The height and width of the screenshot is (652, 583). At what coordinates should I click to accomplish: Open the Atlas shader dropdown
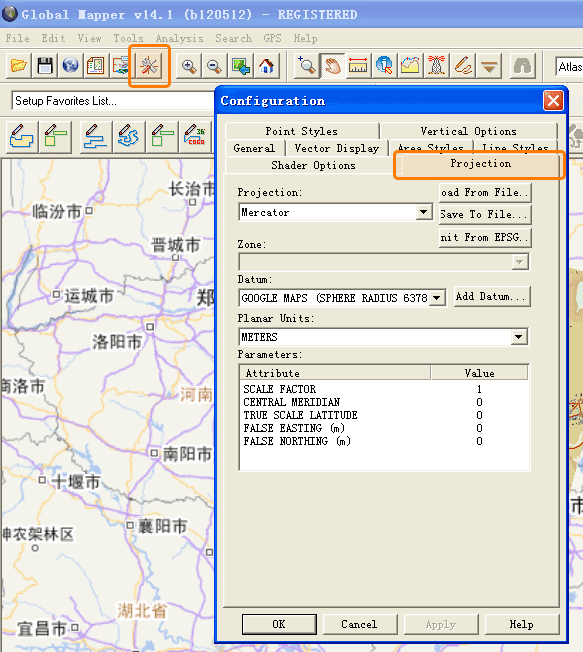(x=569, y=67)
